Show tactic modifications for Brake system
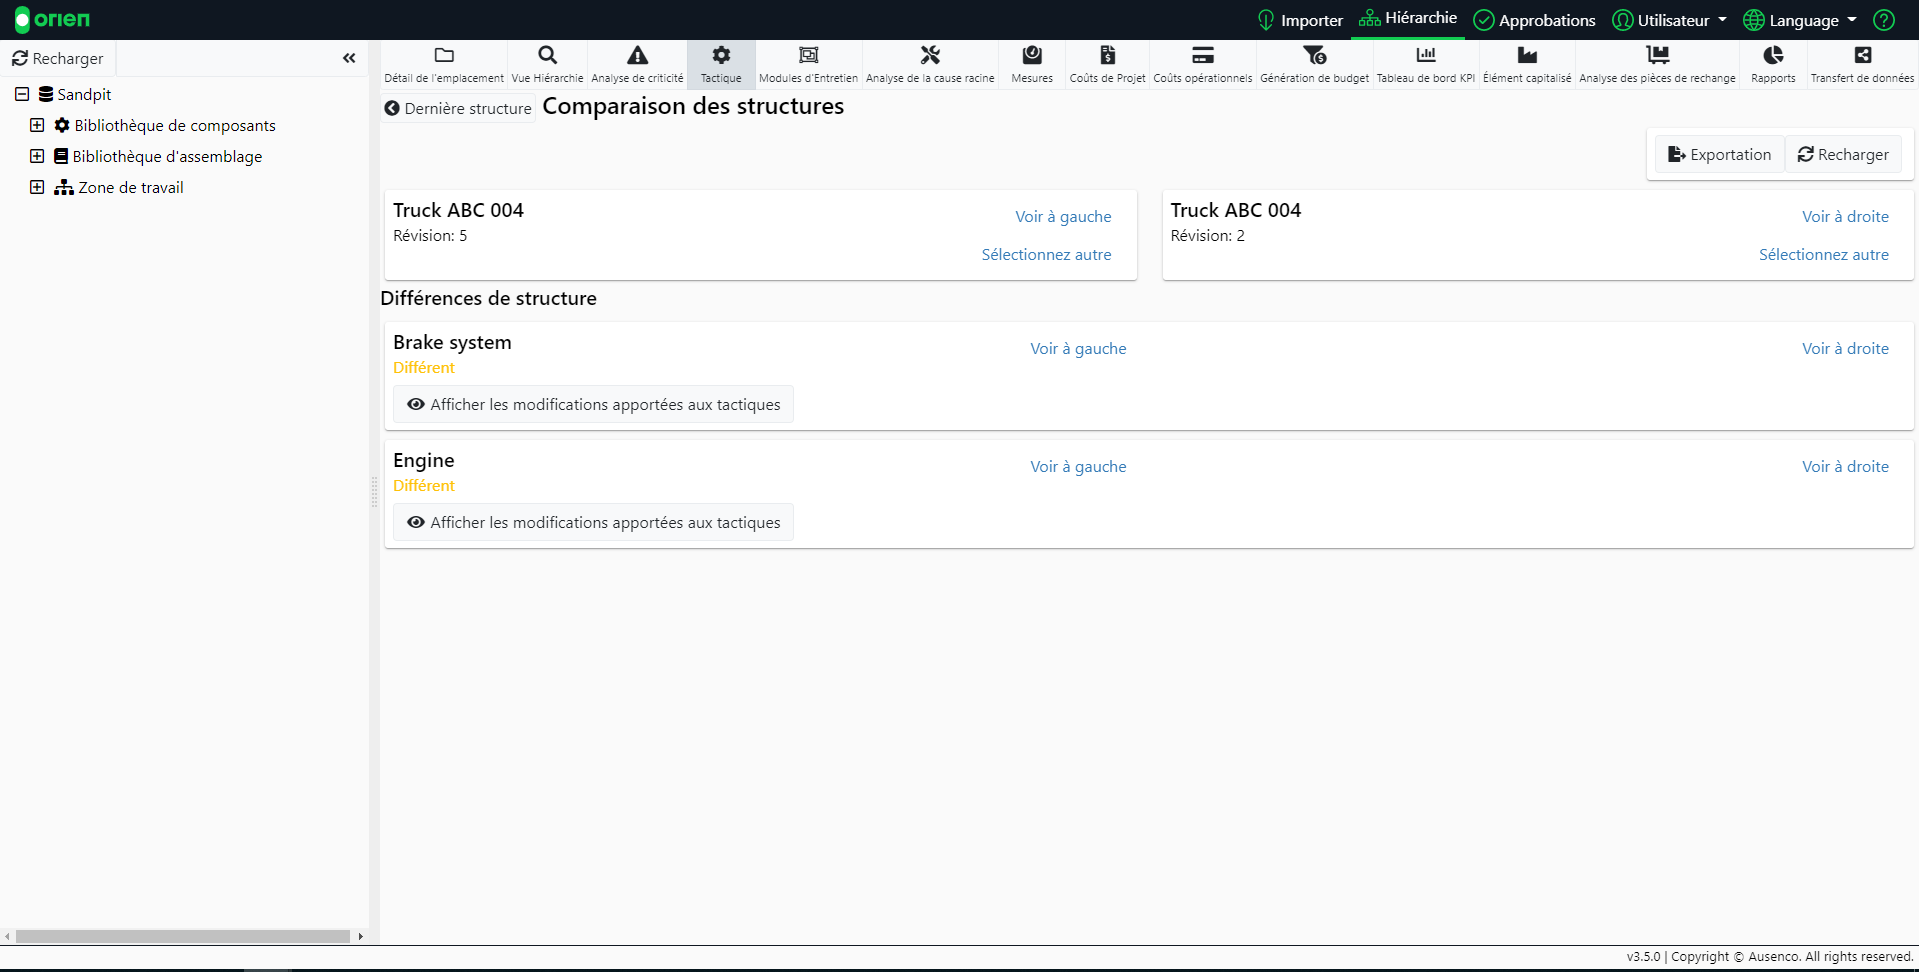Image resolution: width=1919 pixels, height=972 pixels. tap(593, 404)
